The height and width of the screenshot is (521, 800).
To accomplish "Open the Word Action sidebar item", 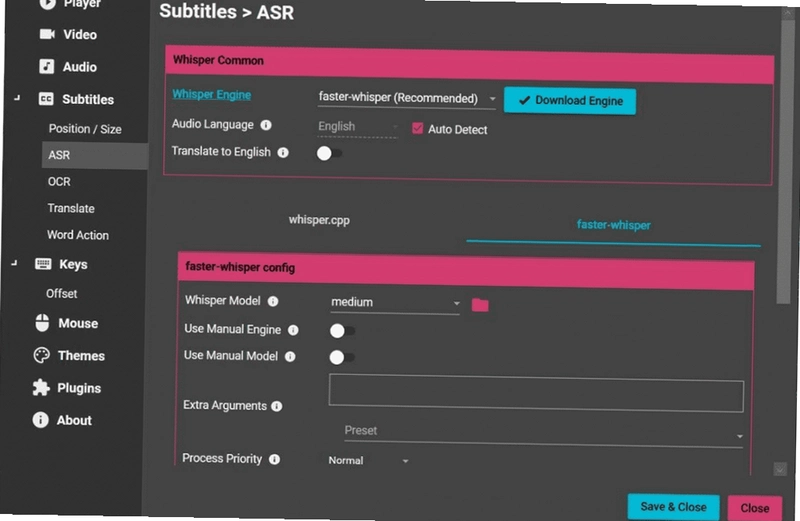I will (x=78, y=235).
